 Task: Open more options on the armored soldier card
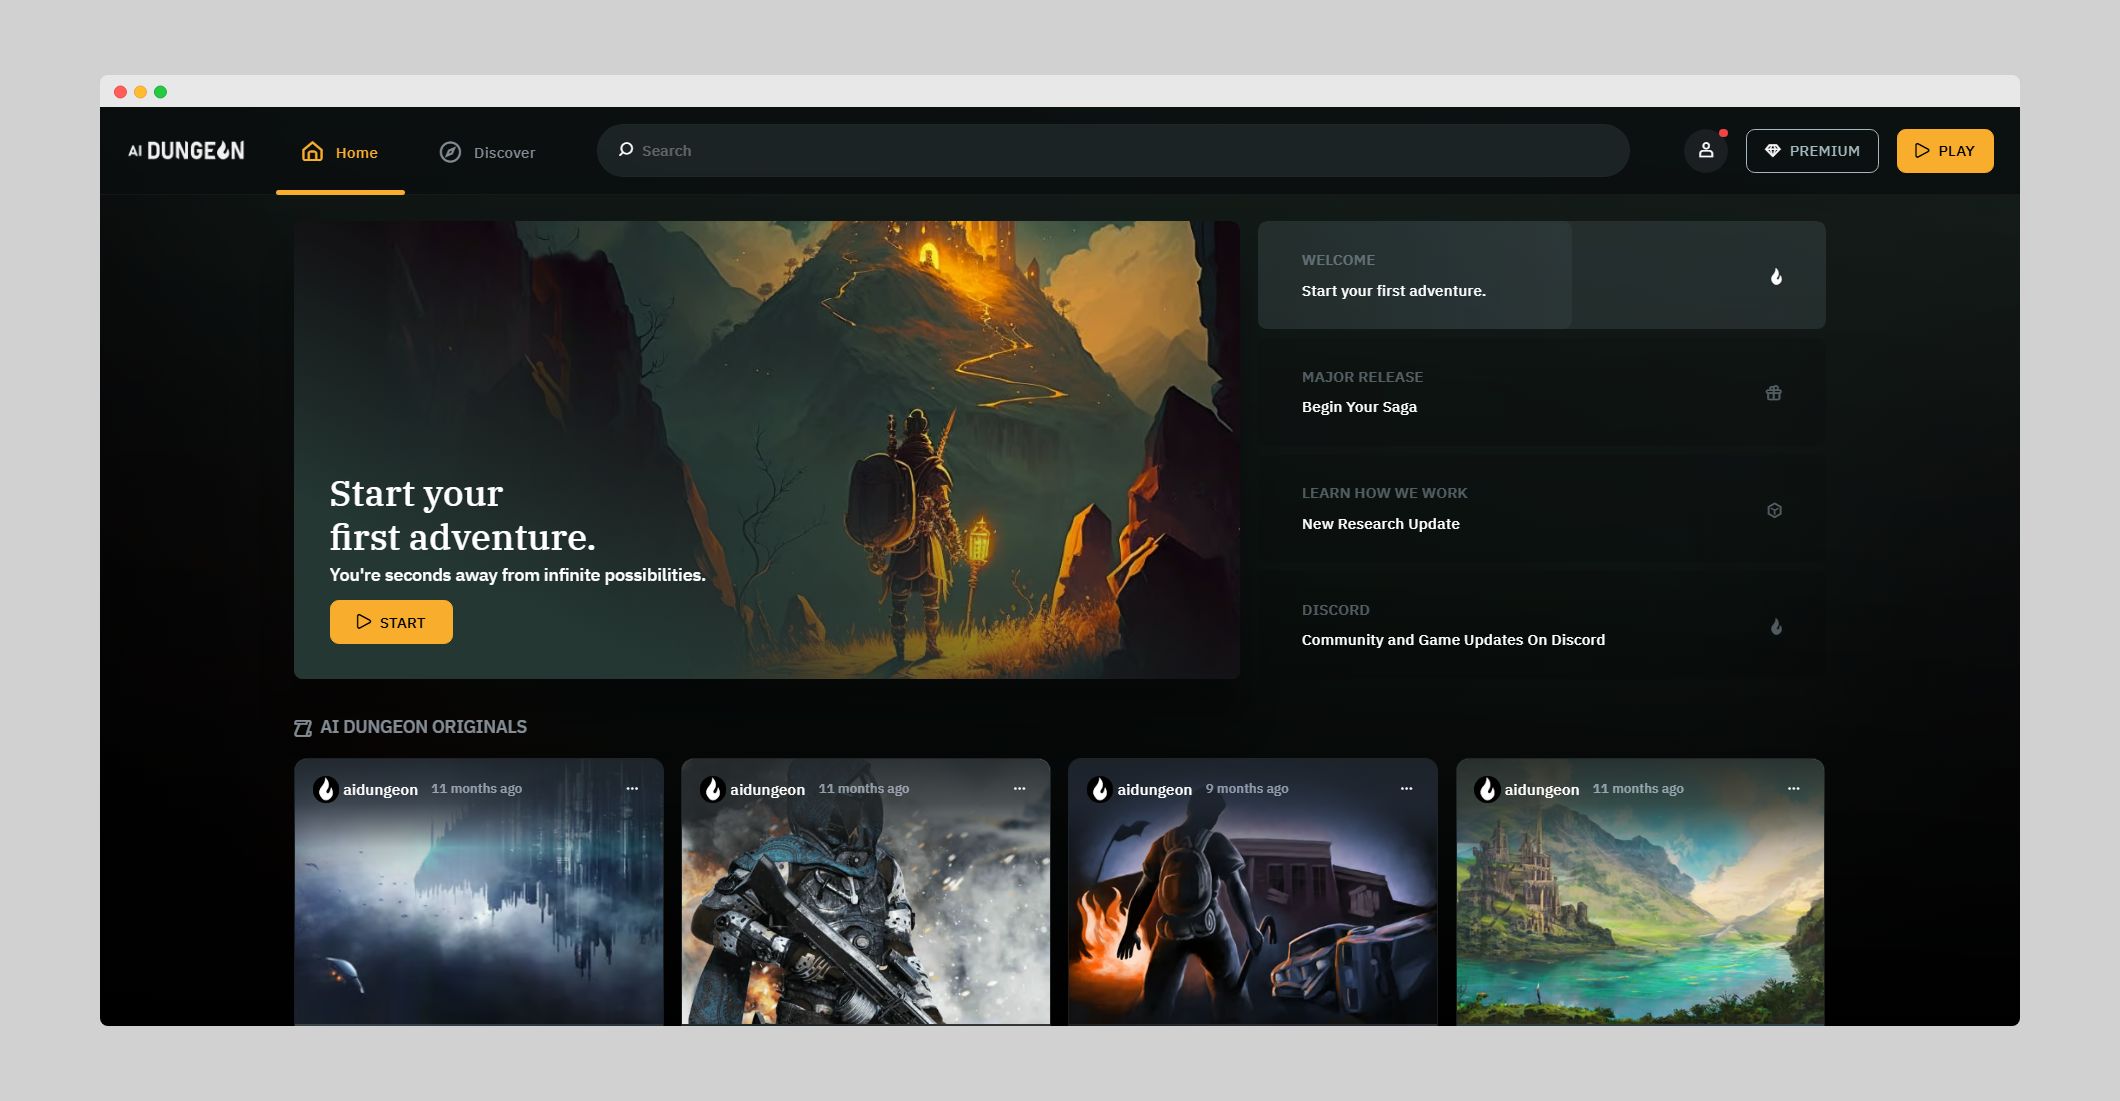(x=1019, y=789)
